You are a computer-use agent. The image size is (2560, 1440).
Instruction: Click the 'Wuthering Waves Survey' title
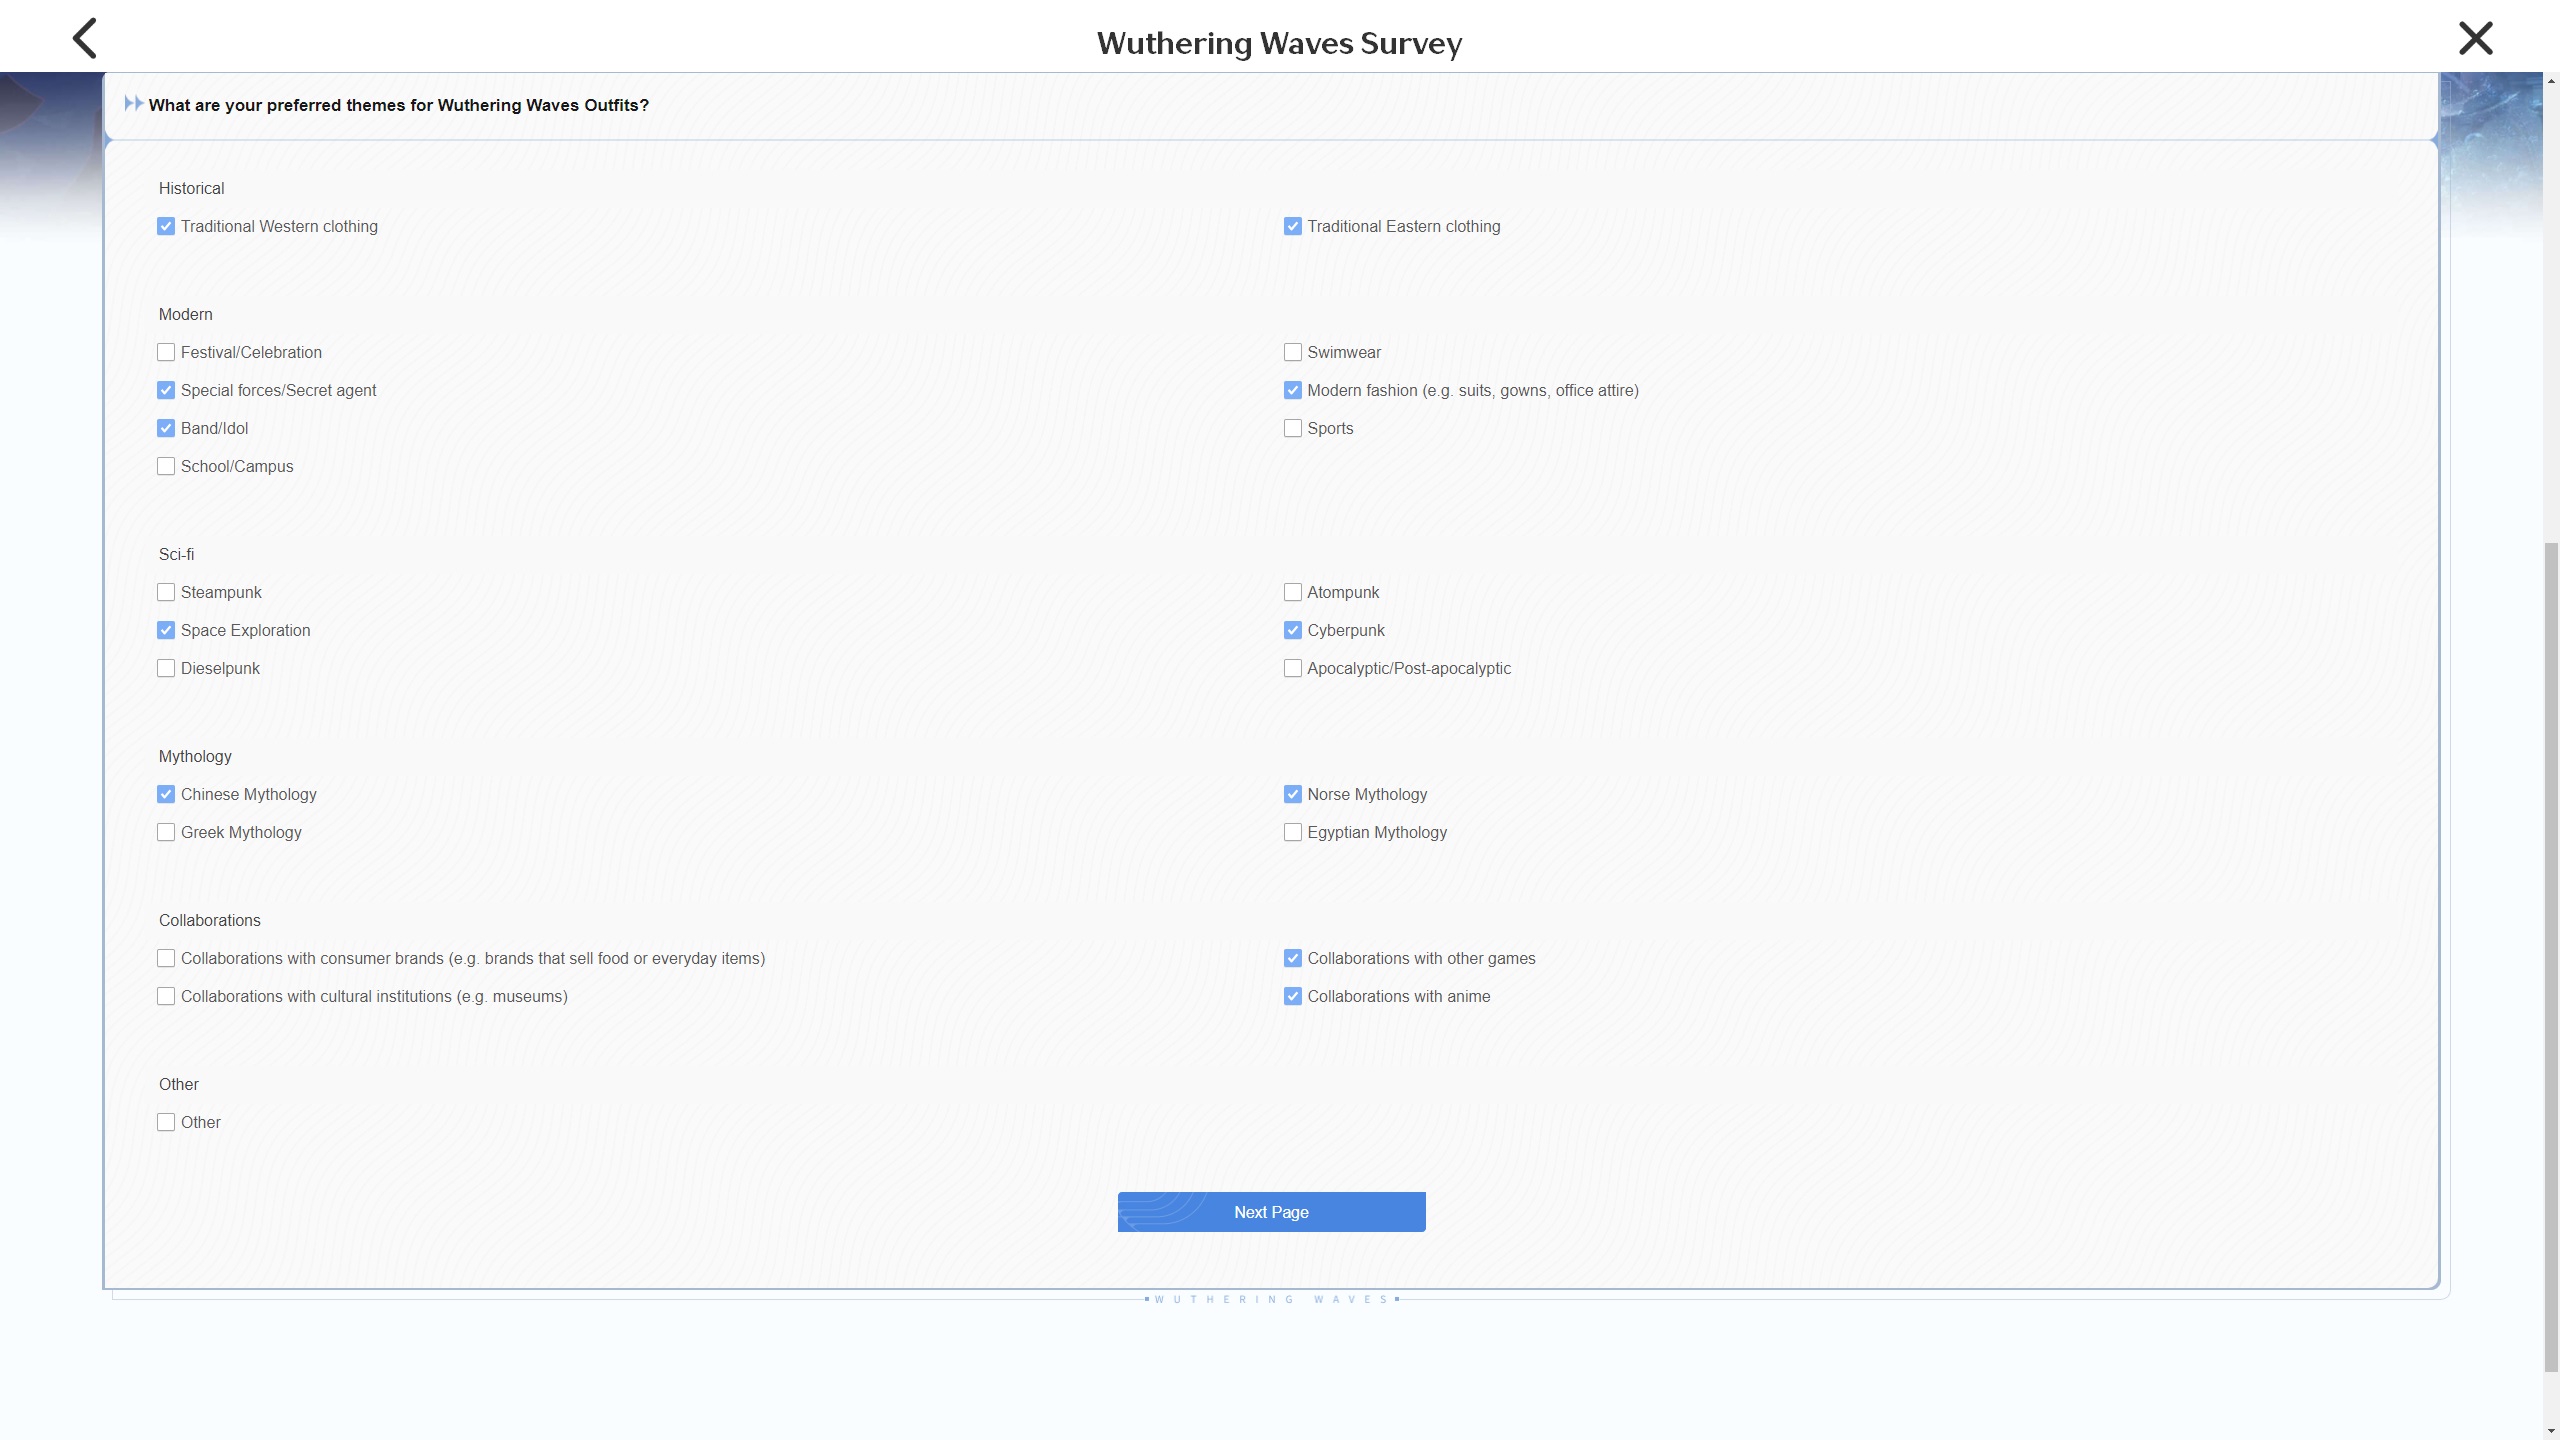click(x=1279, y=43)
